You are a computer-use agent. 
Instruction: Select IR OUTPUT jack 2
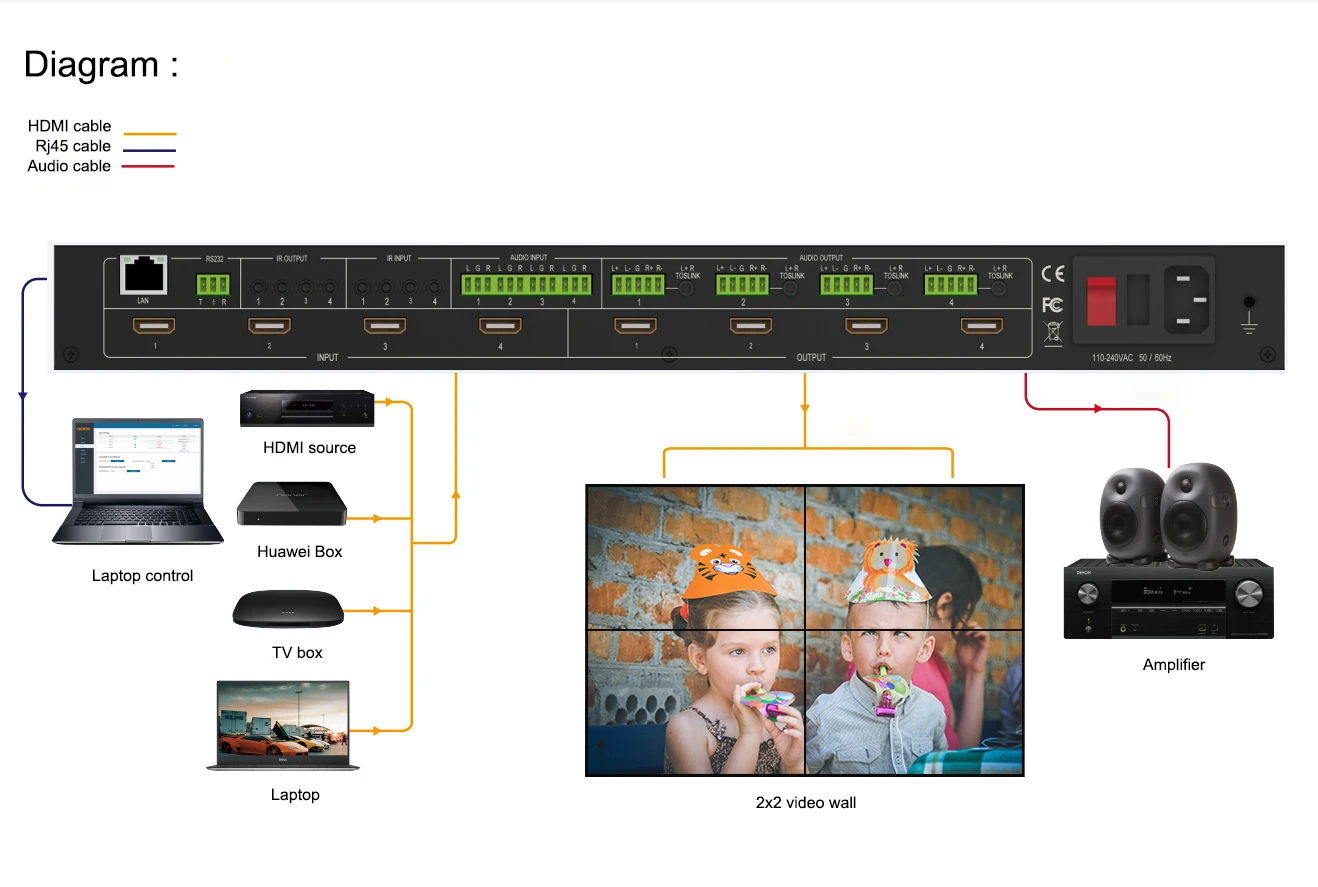(x=282, y=287)
